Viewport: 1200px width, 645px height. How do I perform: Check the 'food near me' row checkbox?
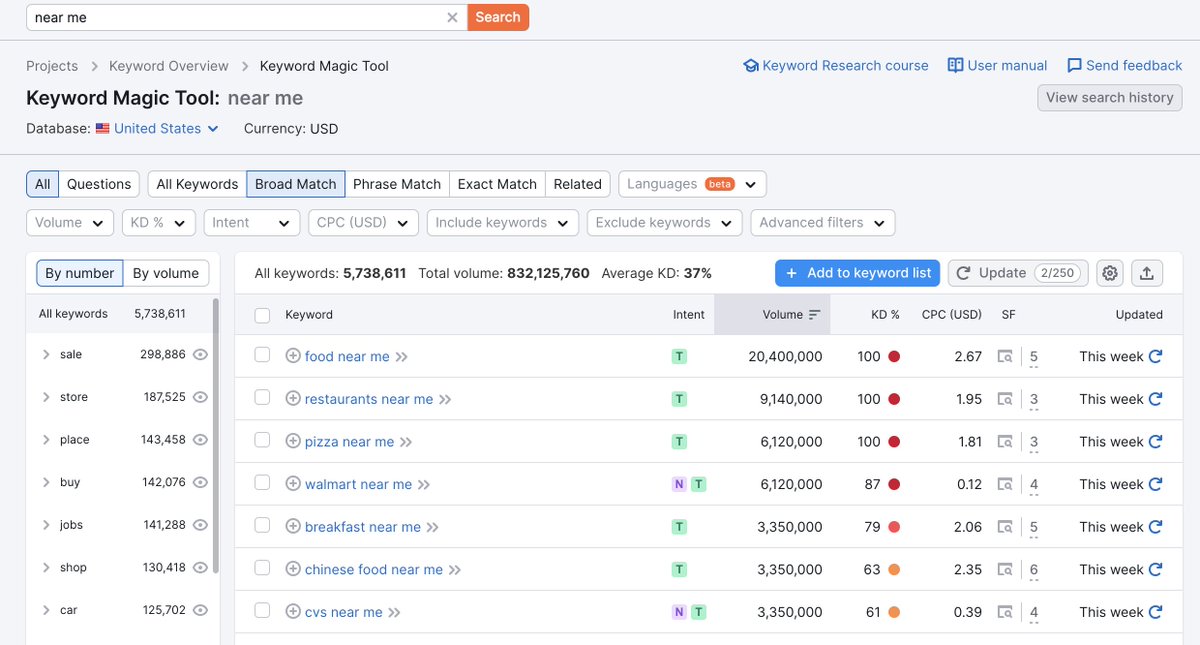tap(262, 355)
